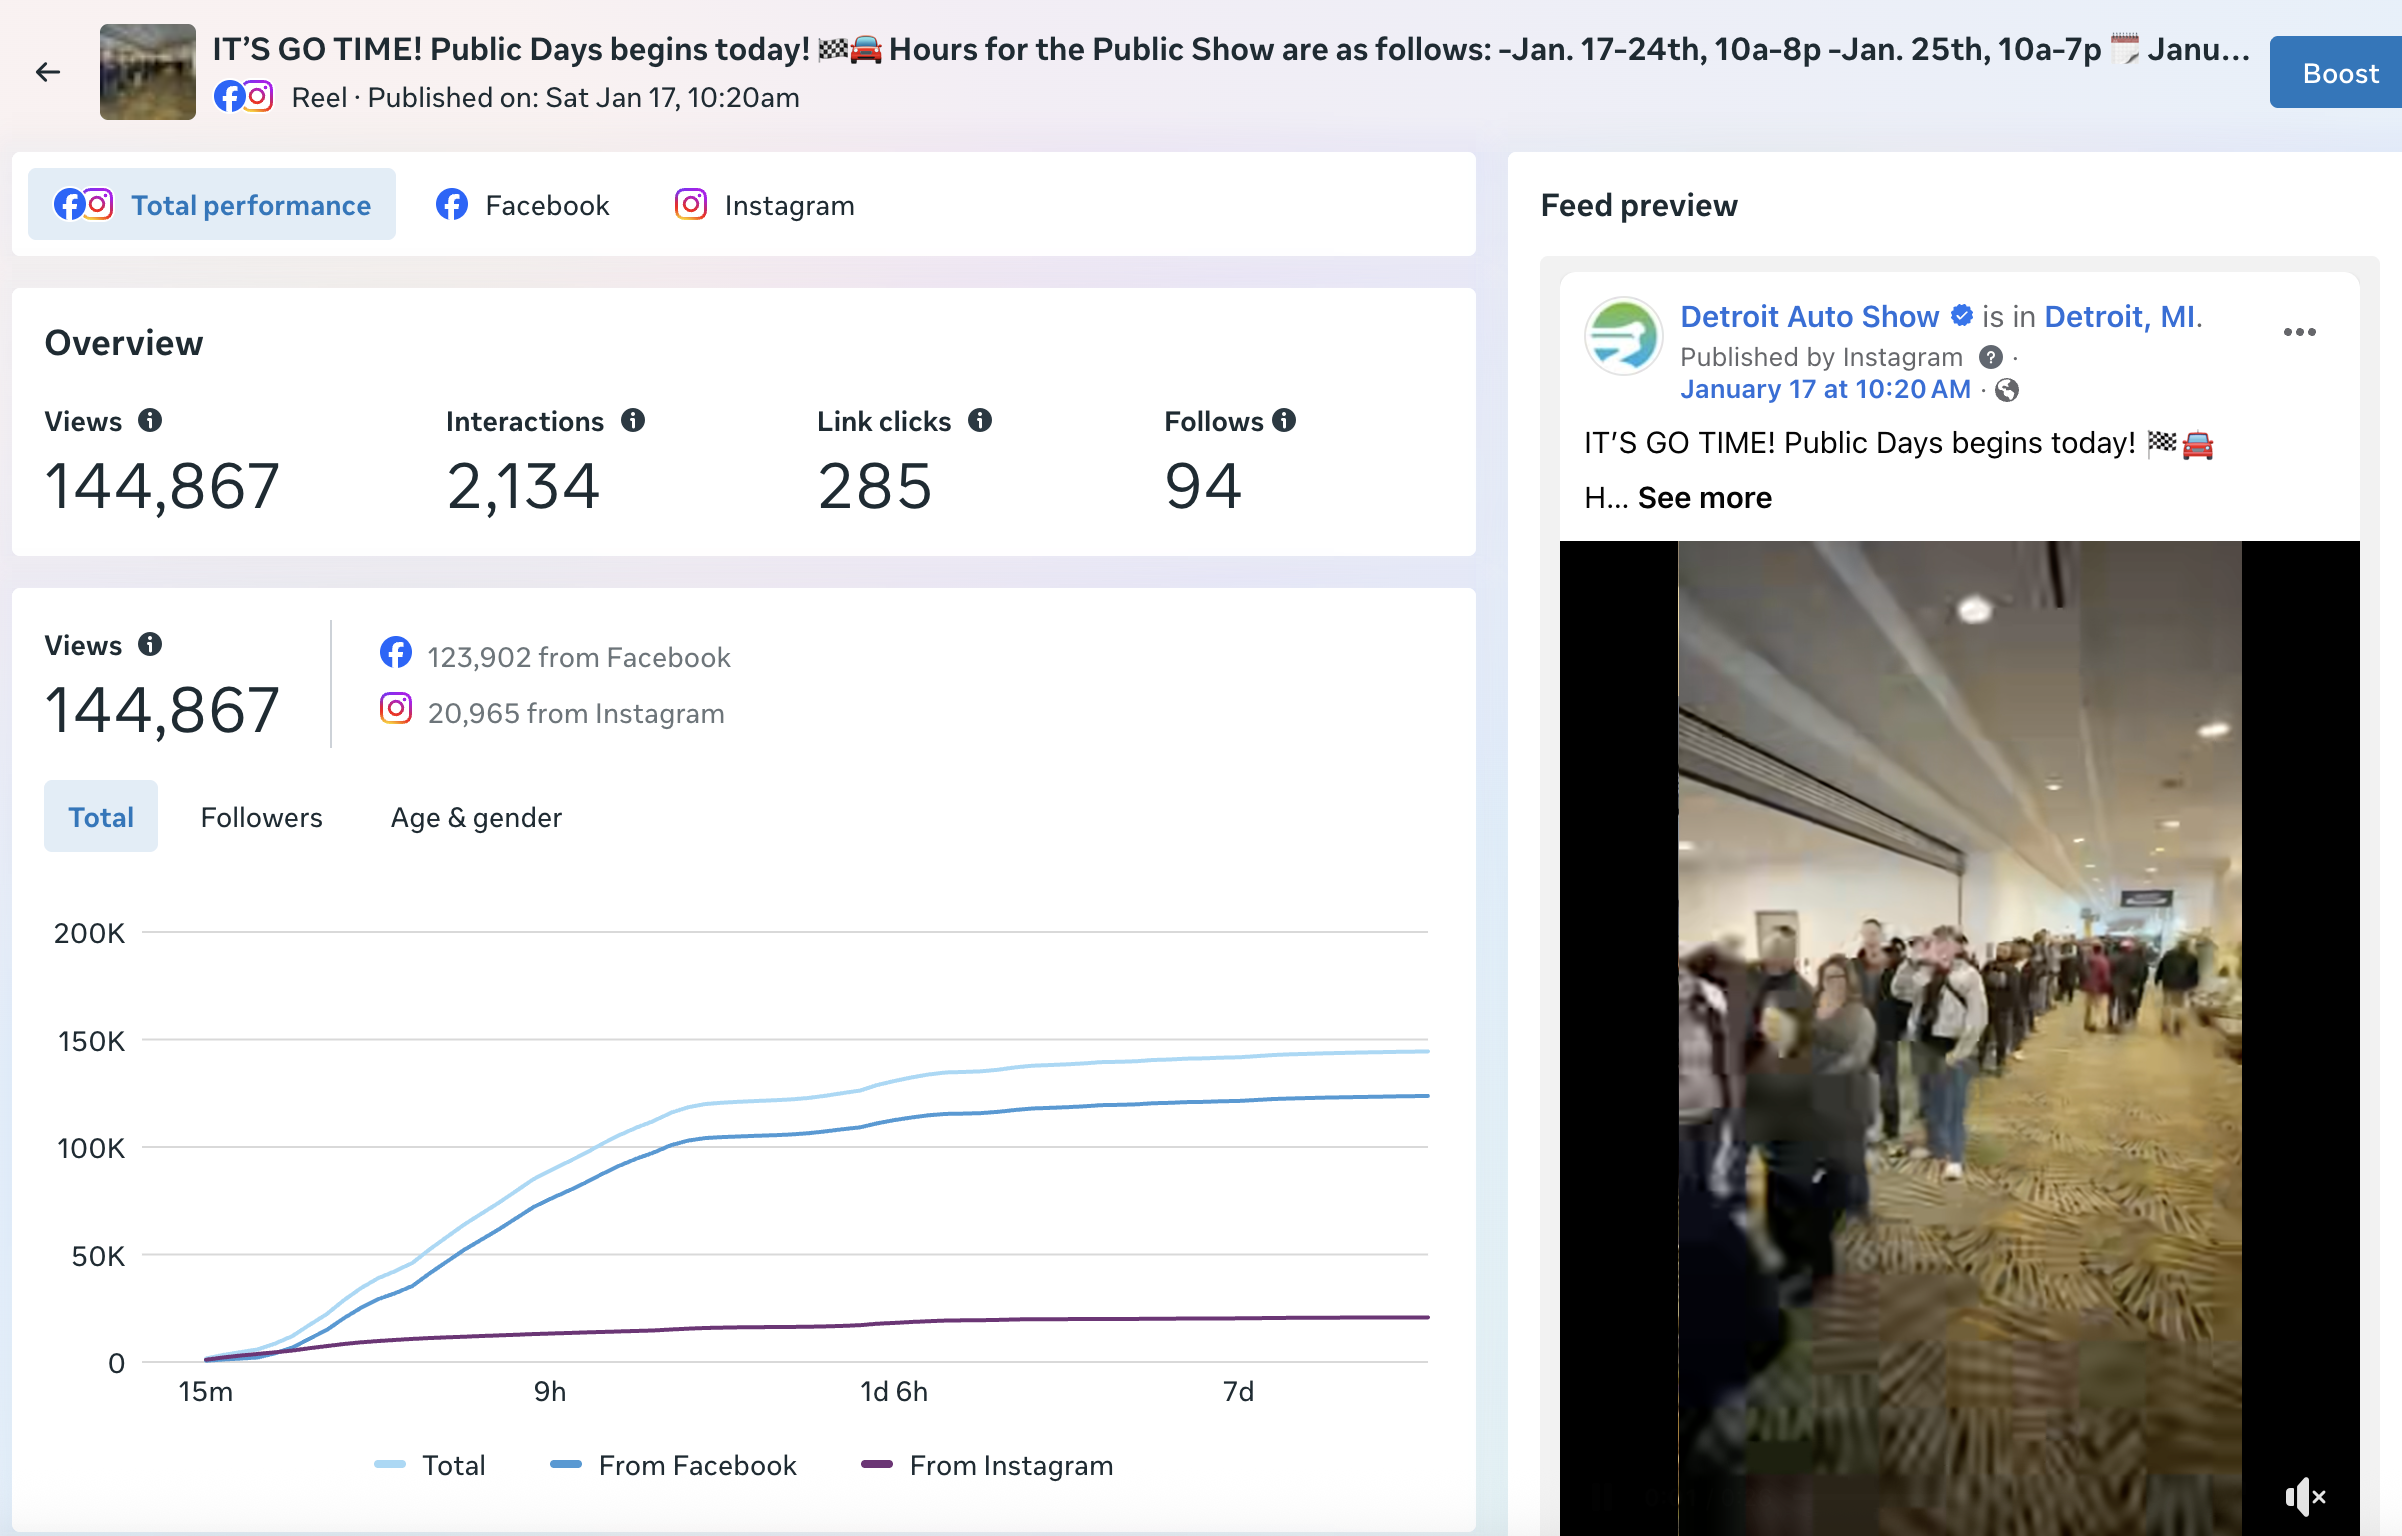Click the info icon in Views chart section
This screenshot has width=2402, height=1536.
pos(150,644)
